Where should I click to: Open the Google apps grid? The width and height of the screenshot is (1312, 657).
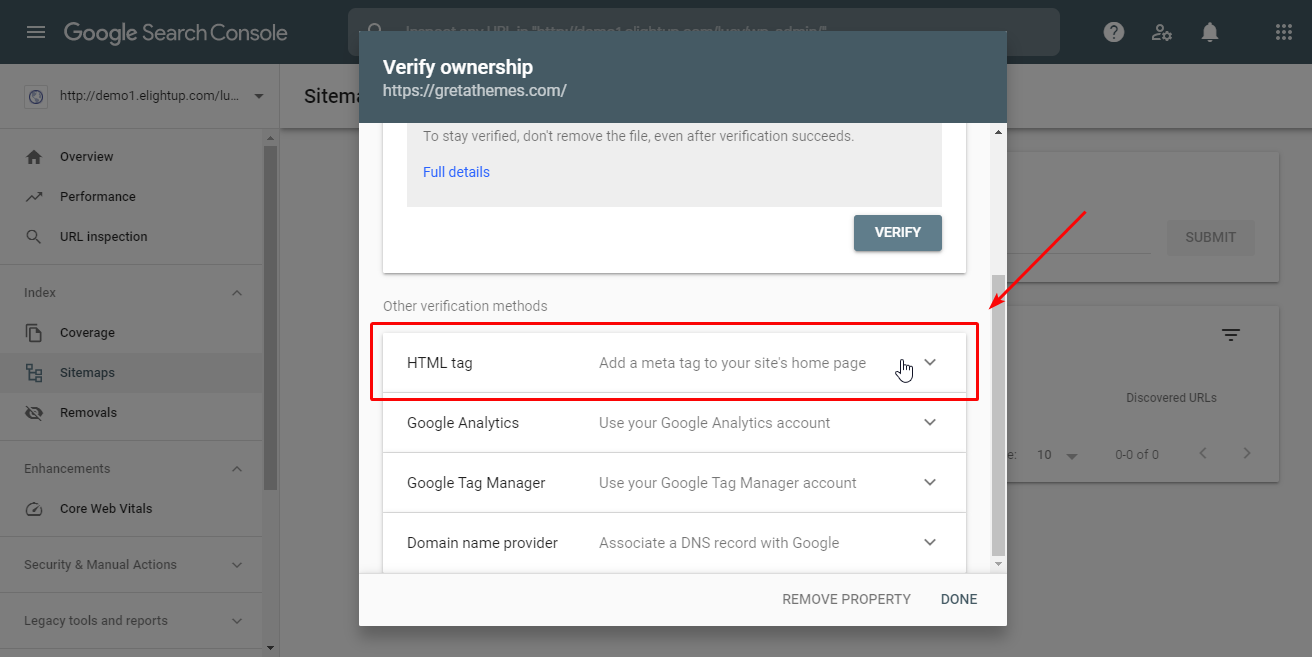[x=1284, y=32]
